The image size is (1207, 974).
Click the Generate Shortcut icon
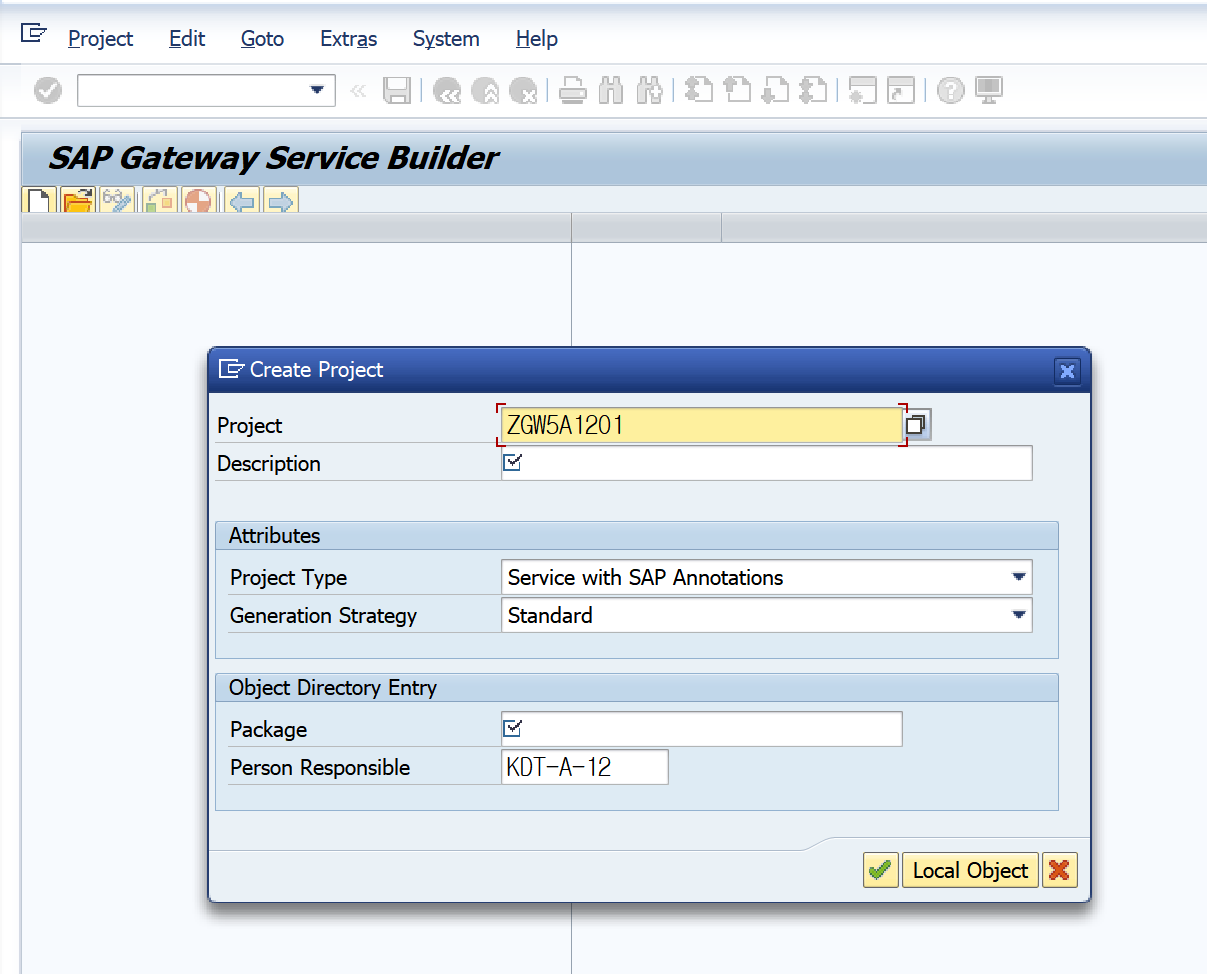point(901,91)
